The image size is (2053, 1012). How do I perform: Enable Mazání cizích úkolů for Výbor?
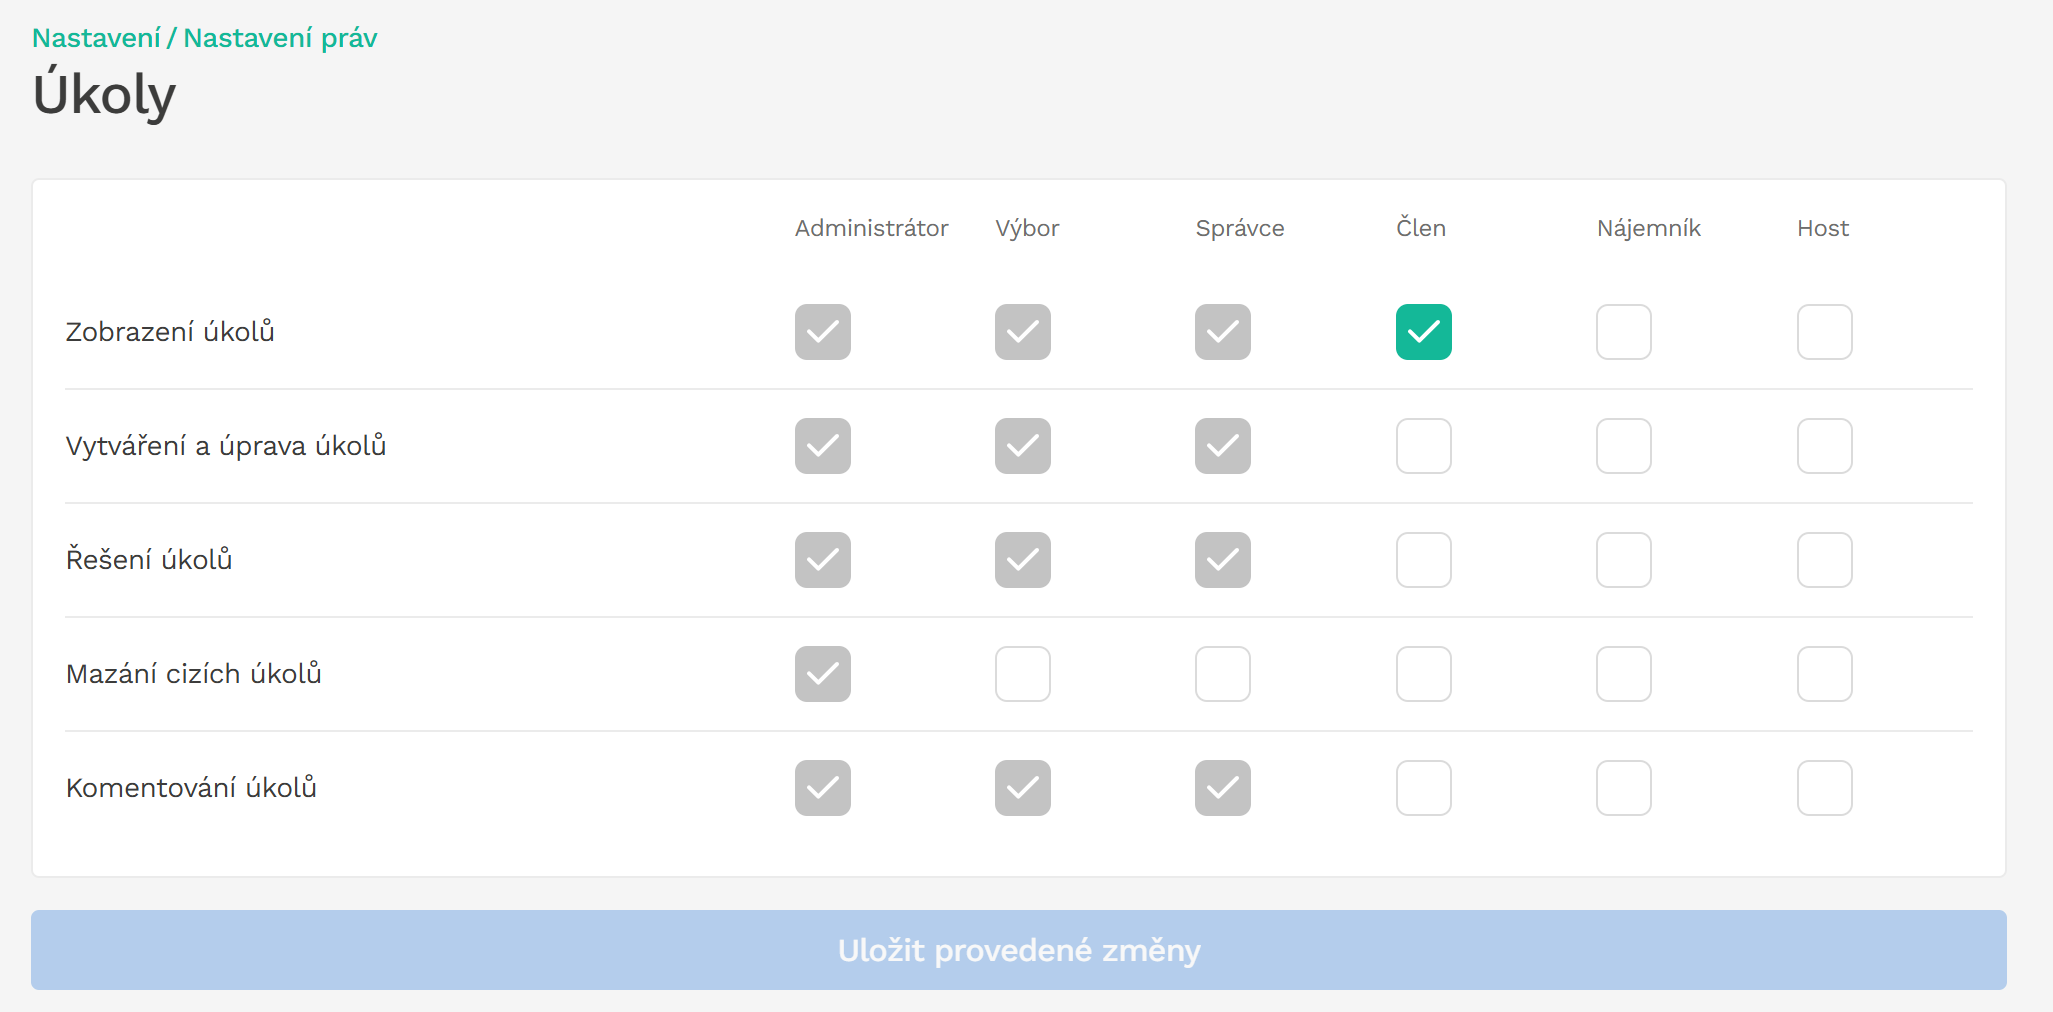coord(1022,674)
